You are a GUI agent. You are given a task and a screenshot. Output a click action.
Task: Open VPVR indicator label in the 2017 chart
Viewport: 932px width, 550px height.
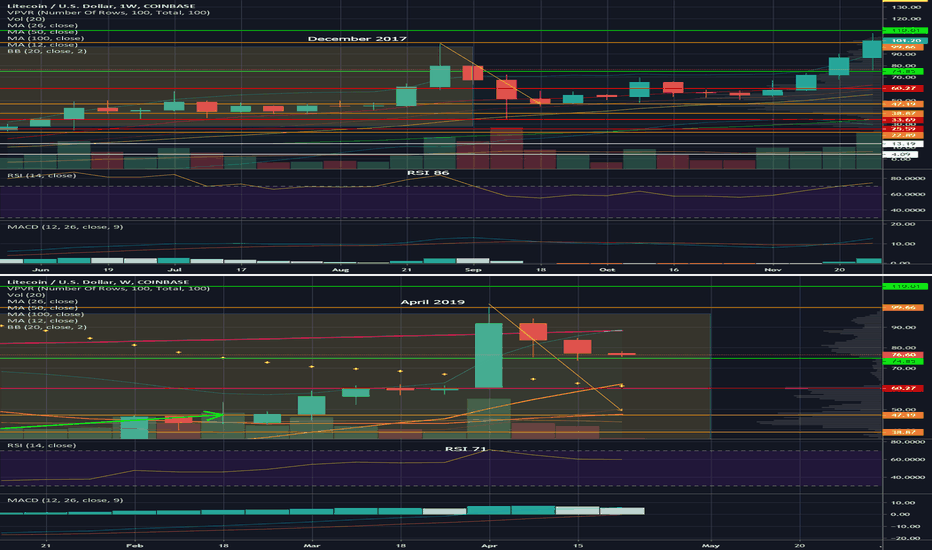click(x=108, y=12)
